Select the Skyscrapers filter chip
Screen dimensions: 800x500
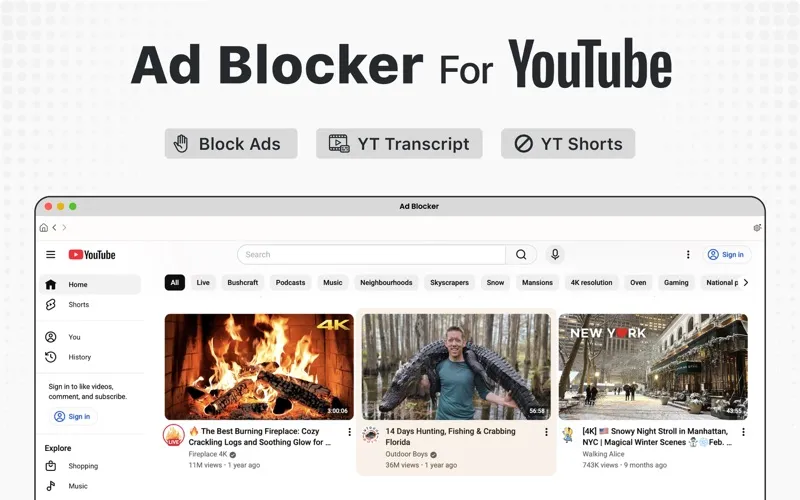[449, 283]
